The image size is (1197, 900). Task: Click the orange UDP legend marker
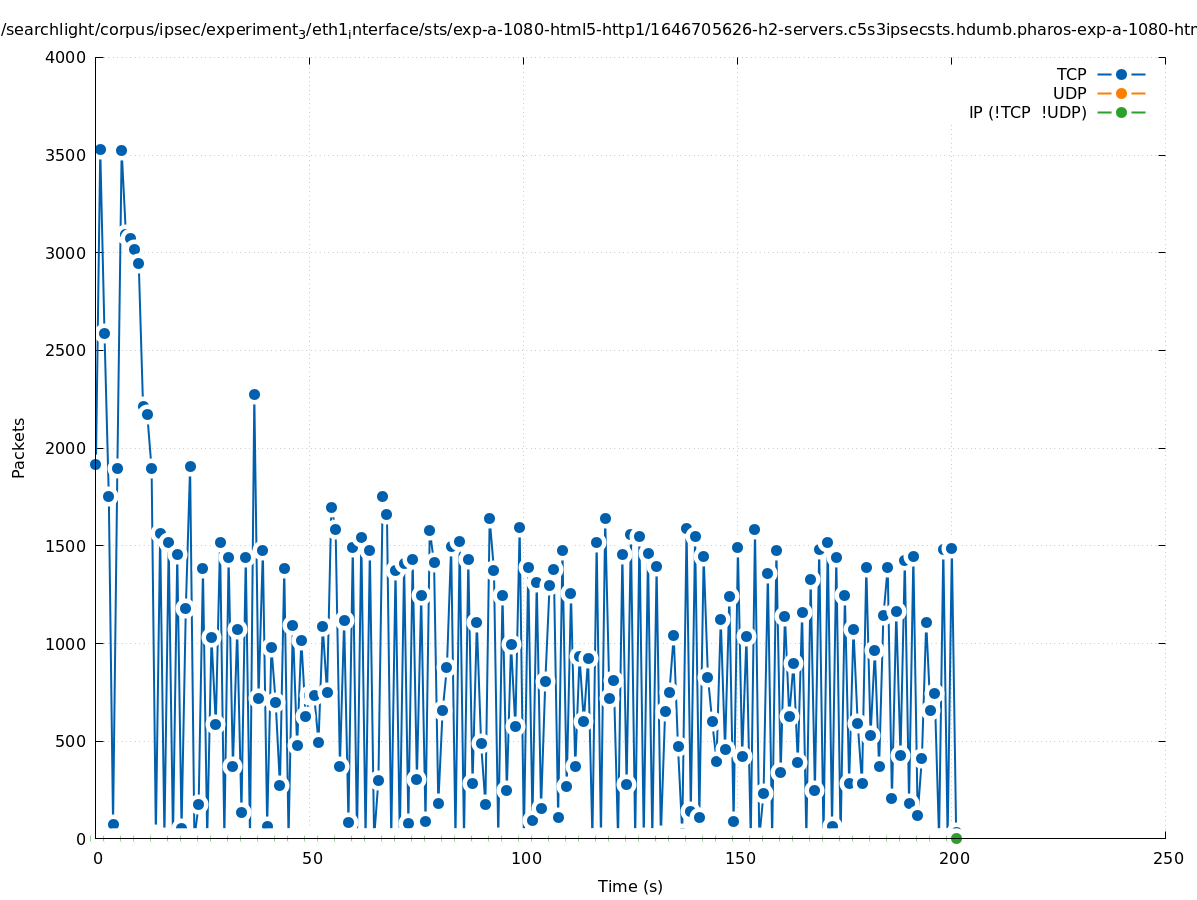1121,93
